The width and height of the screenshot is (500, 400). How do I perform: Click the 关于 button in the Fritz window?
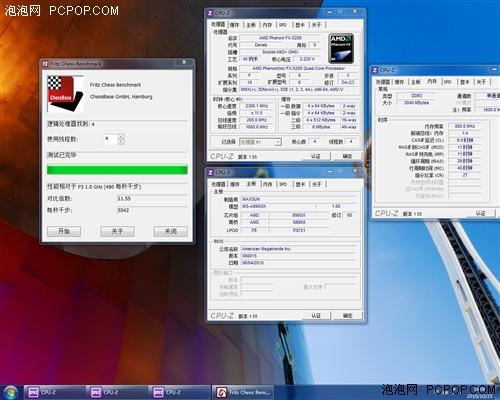click(x=117, y=231)
